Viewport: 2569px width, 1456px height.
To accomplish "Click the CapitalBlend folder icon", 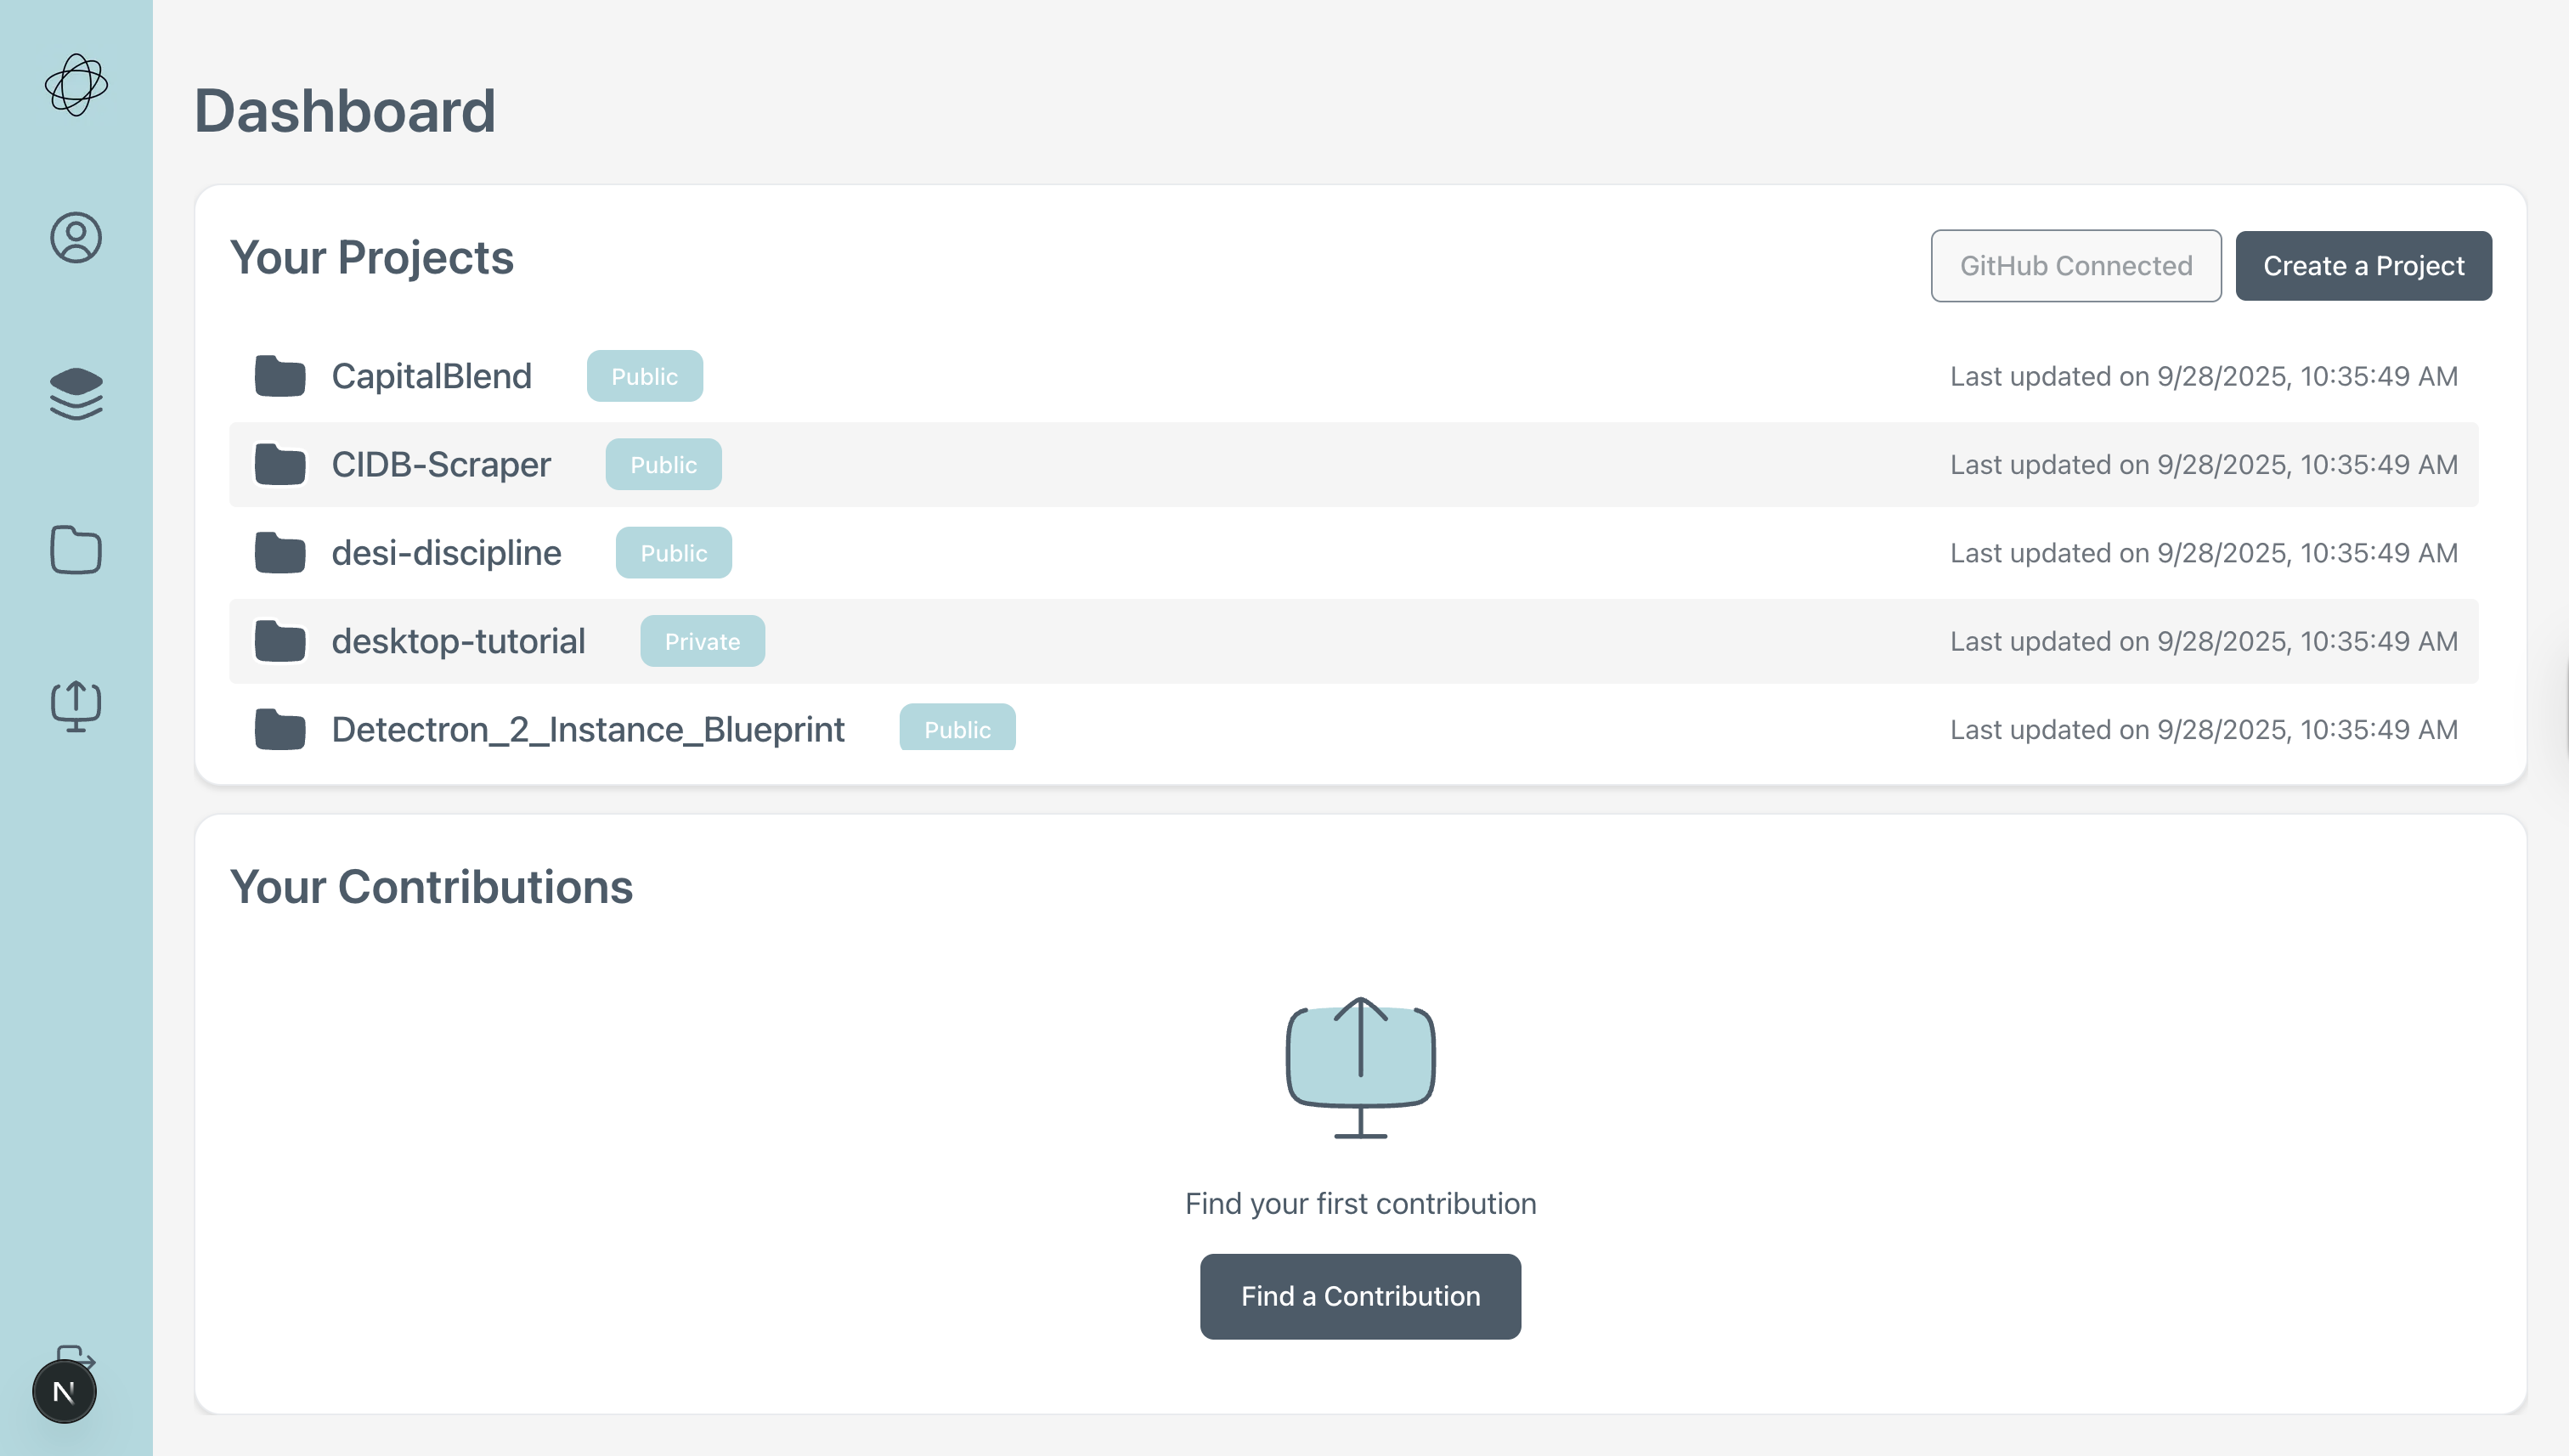I will tap(280, 376).
